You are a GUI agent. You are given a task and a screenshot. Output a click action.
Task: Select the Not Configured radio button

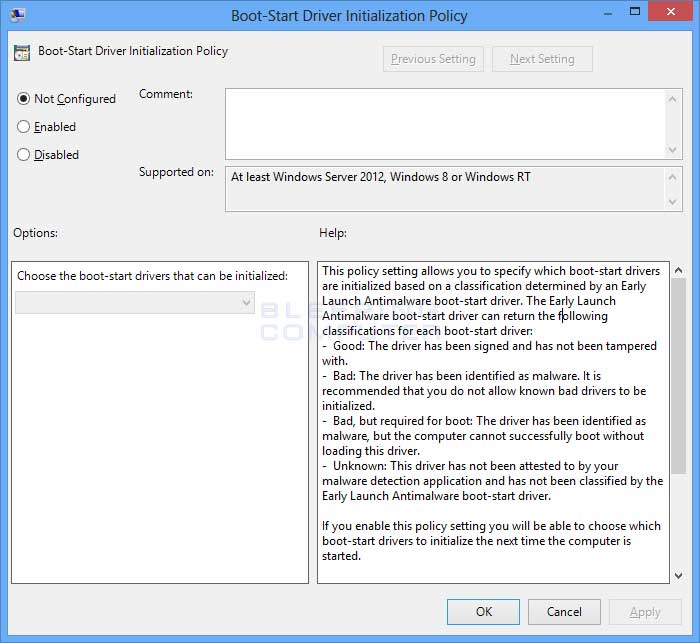(24, 99)
